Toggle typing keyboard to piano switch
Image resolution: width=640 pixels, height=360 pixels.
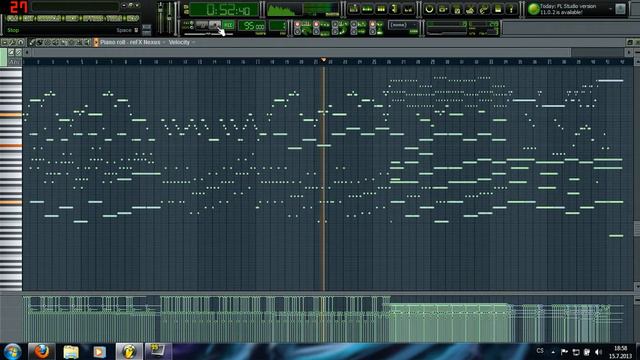(x=298, y=24)
